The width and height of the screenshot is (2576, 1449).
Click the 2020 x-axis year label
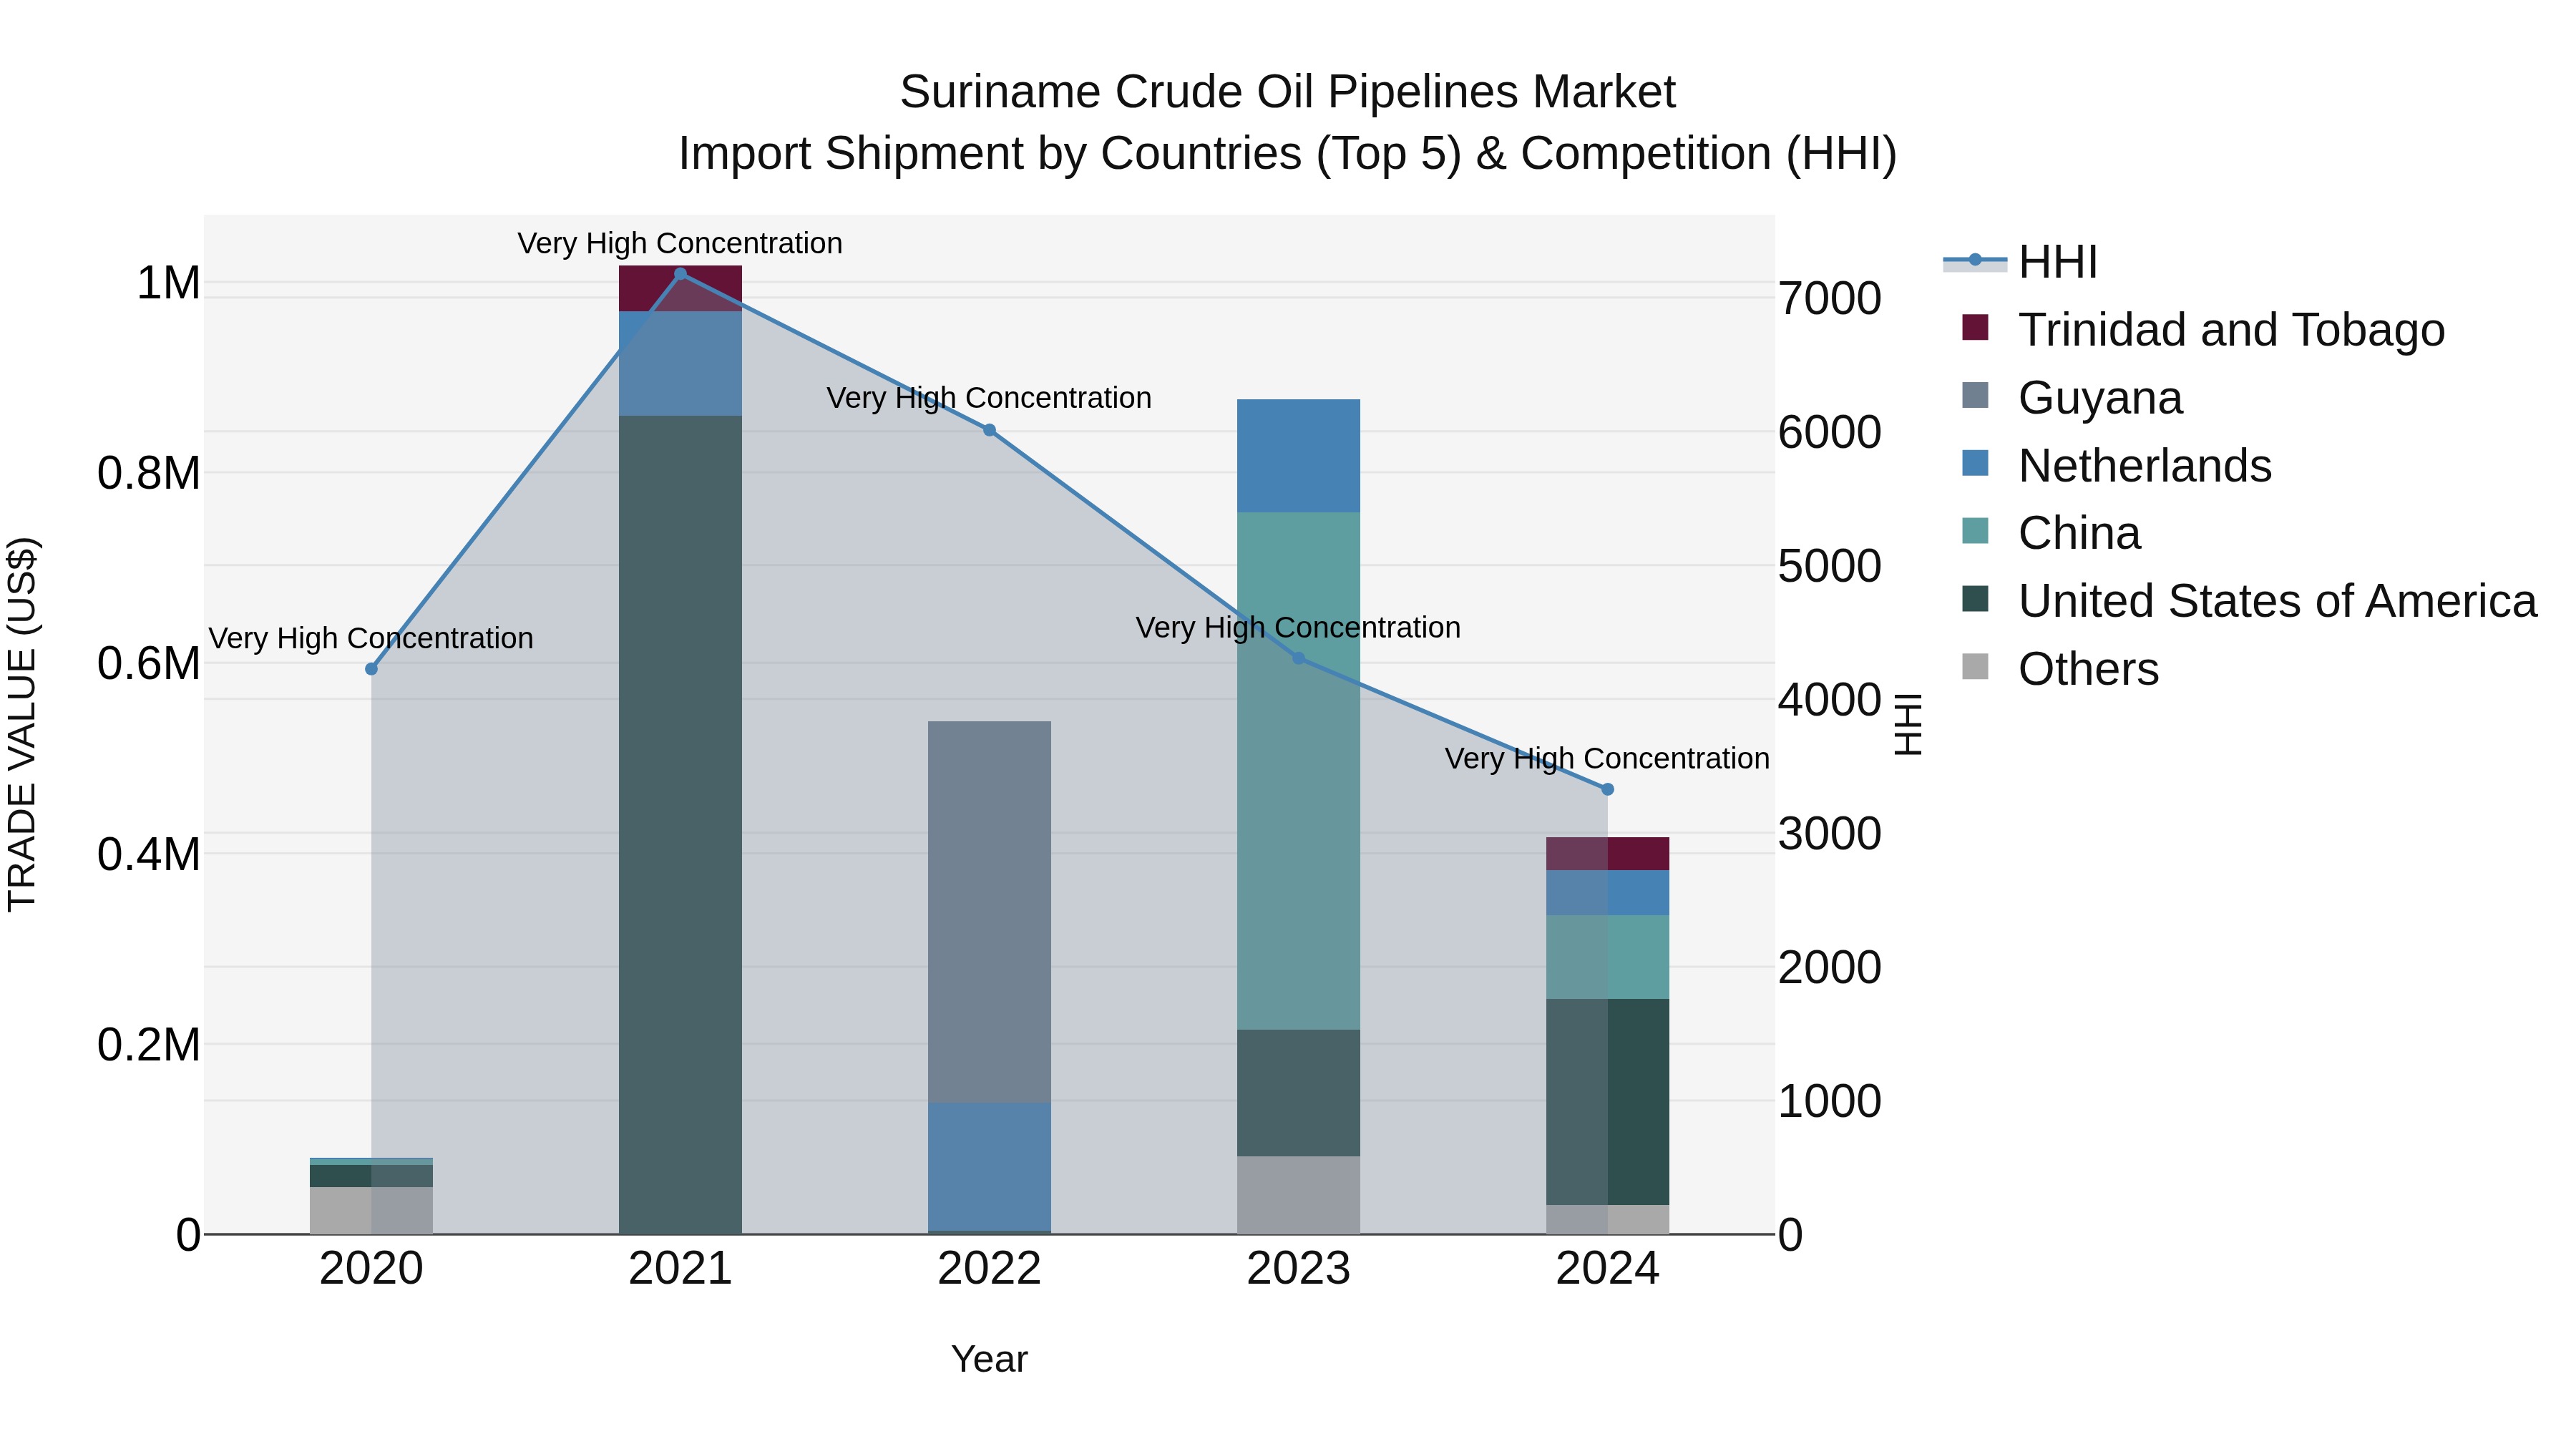pyautogui.click(x=372, y=1269)
